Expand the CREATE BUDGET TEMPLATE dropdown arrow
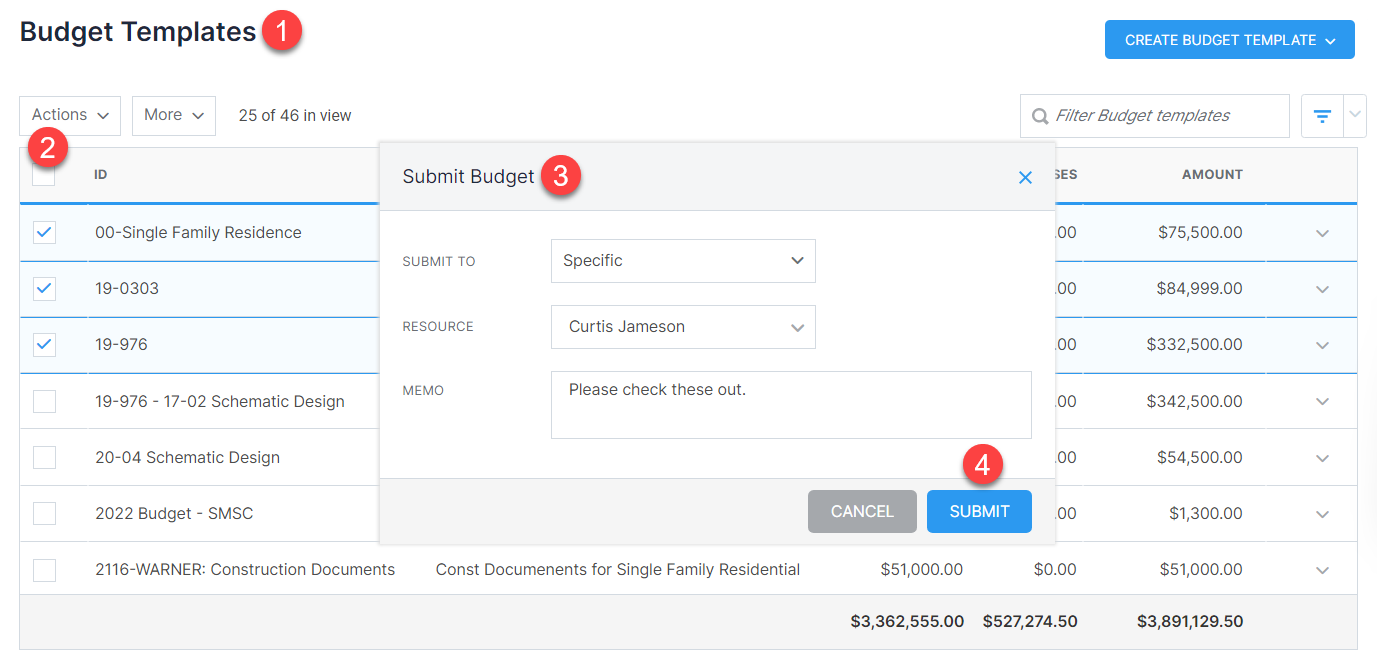Image resolution: width=1377 pixels, height=650 pixels. (1330, 39)
